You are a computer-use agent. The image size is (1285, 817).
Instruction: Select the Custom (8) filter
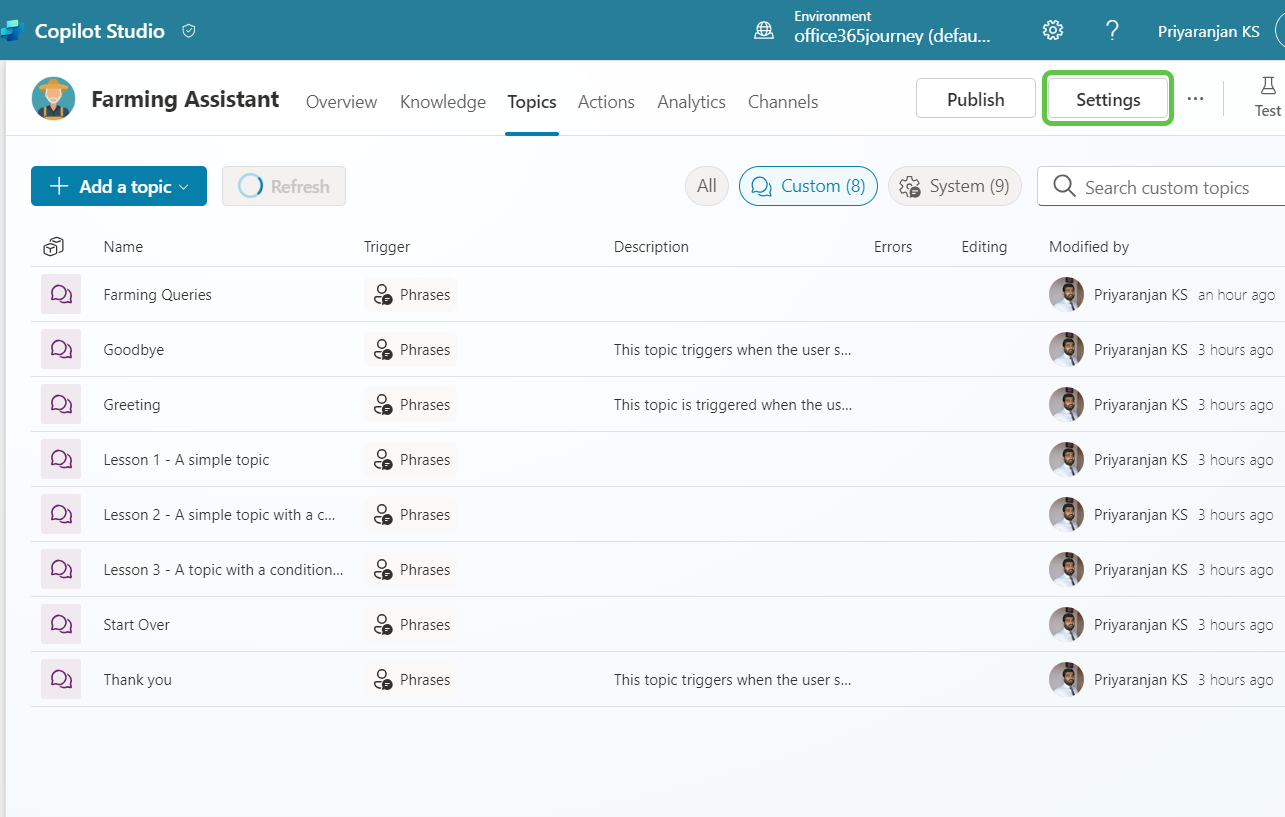pos(808,186)
